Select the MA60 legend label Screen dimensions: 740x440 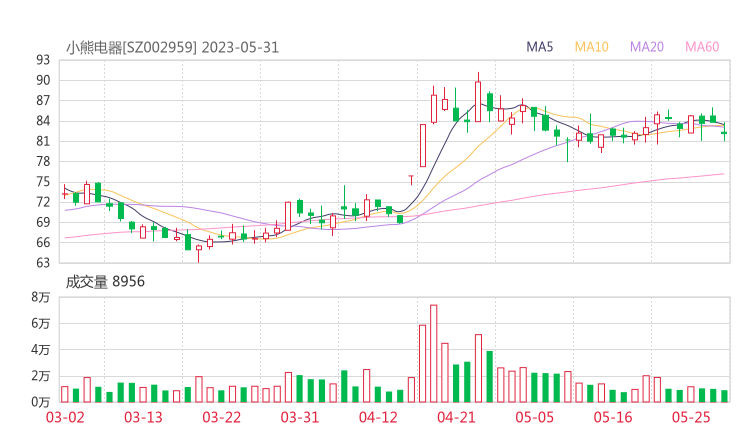pyautogui.click(x=702, y=47)
